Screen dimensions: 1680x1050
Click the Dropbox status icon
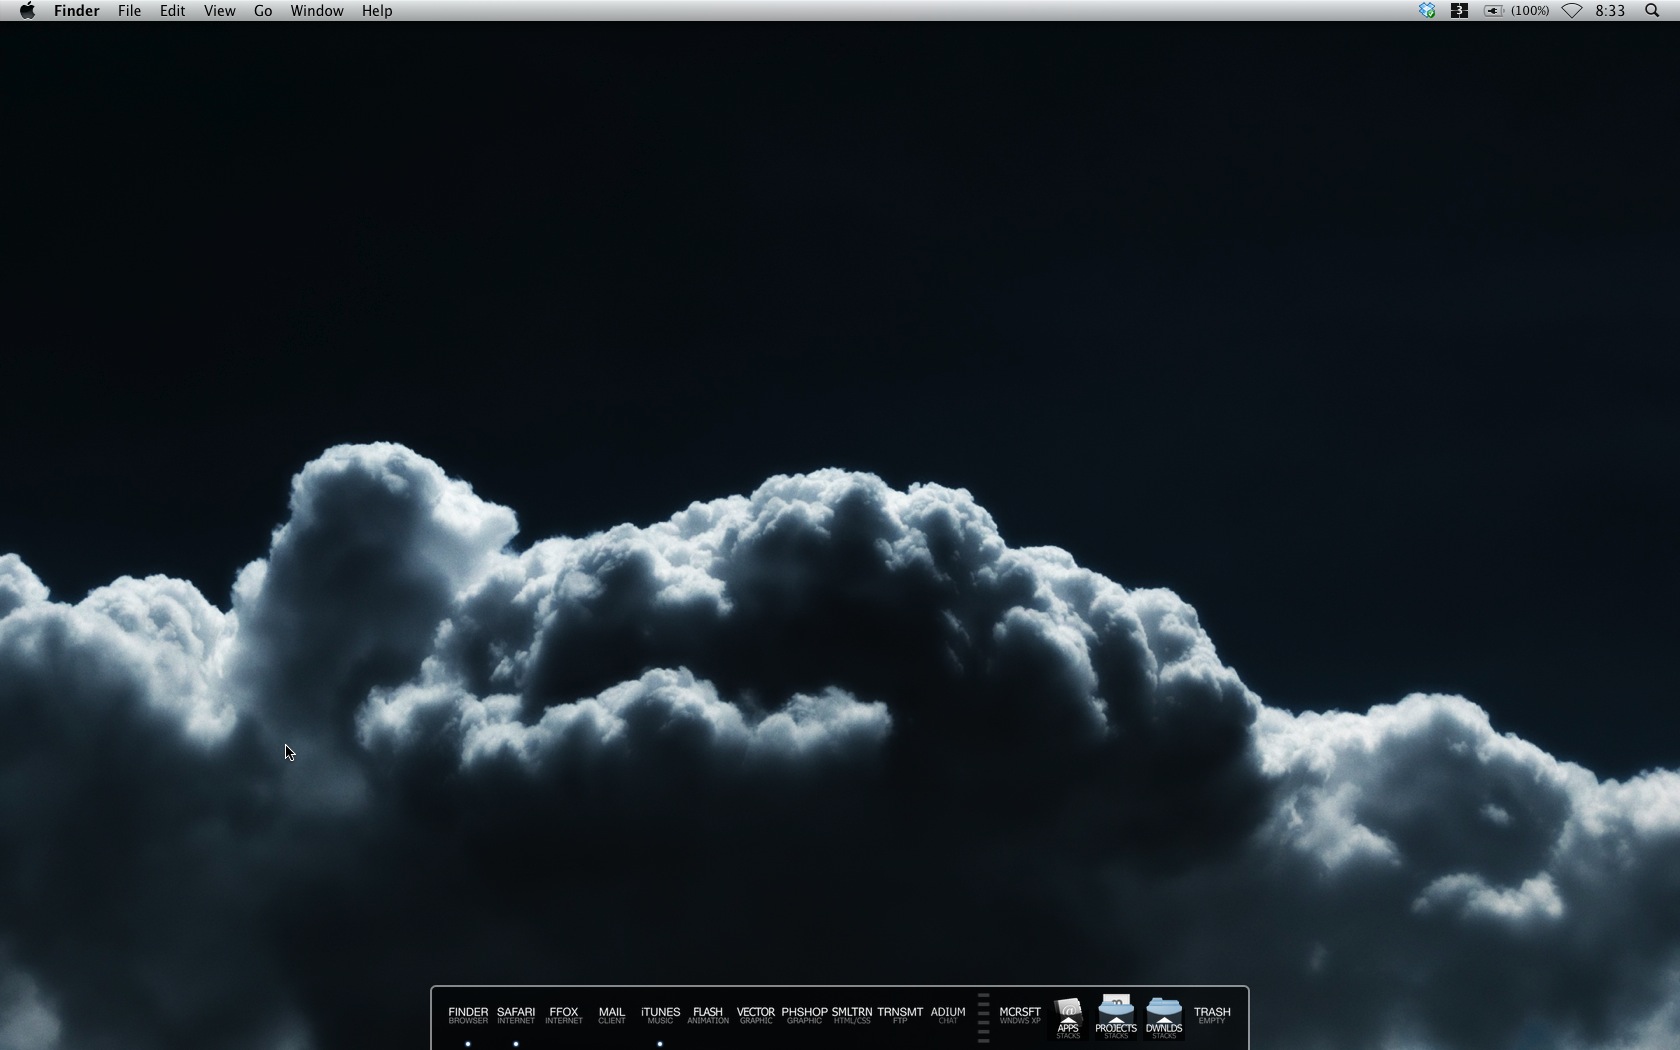point(1427,11)
